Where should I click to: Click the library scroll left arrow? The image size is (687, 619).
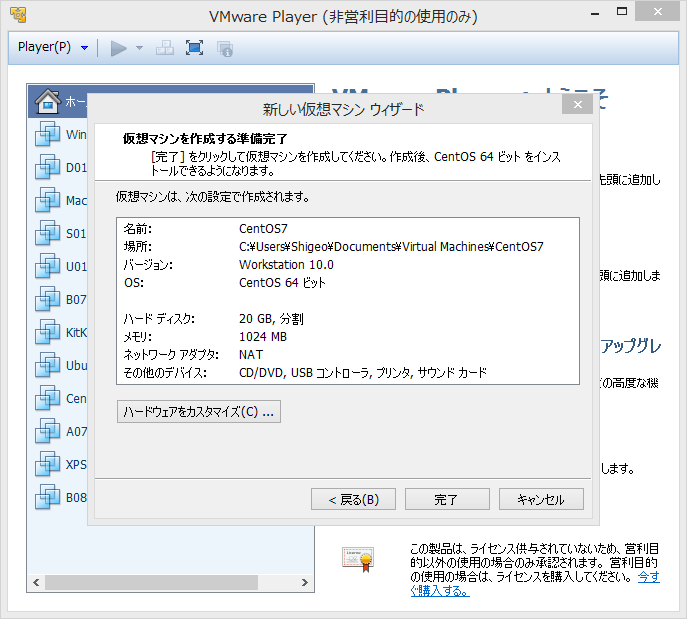click(x=36, y=583)
